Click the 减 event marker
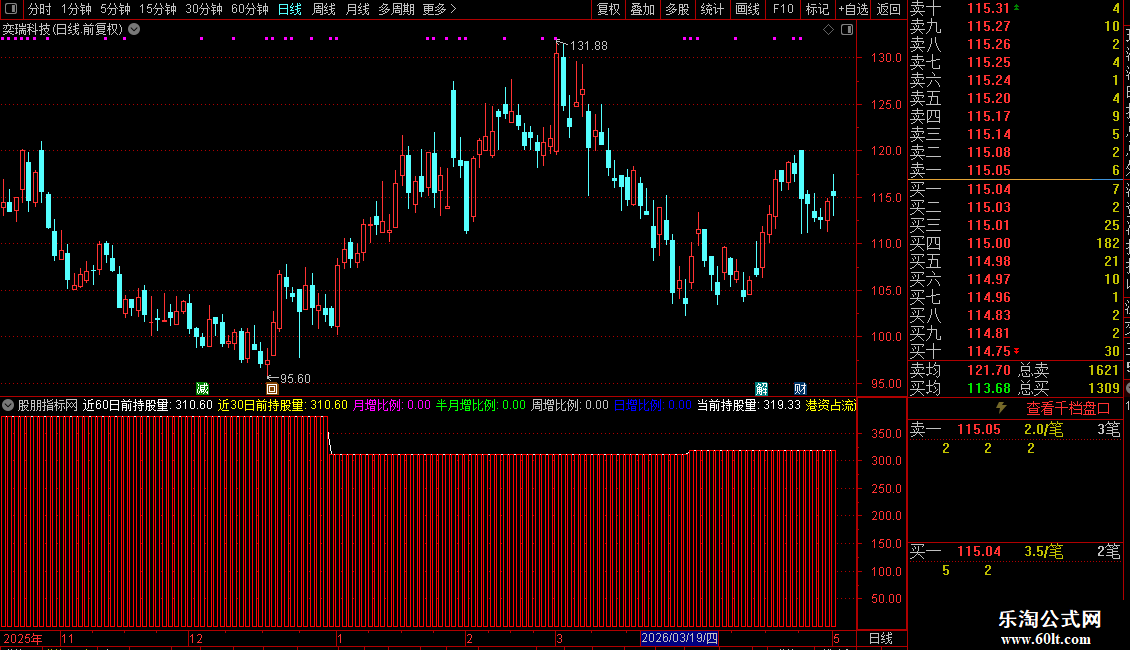 tap(203, 388)
